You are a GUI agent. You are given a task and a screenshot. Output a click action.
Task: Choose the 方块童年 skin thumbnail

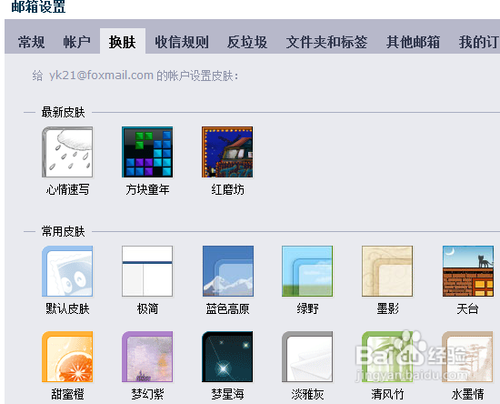pyautogui.click(x=147, y=152)
